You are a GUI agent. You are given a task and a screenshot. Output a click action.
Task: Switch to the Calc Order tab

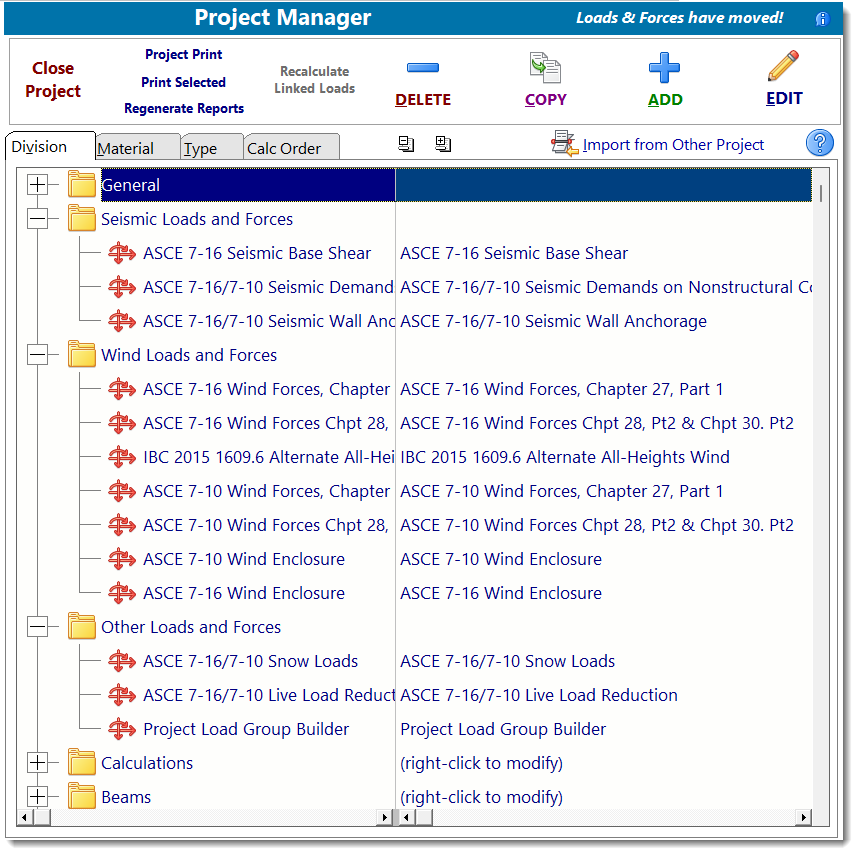pyautogui.click(x=284, y=148)
